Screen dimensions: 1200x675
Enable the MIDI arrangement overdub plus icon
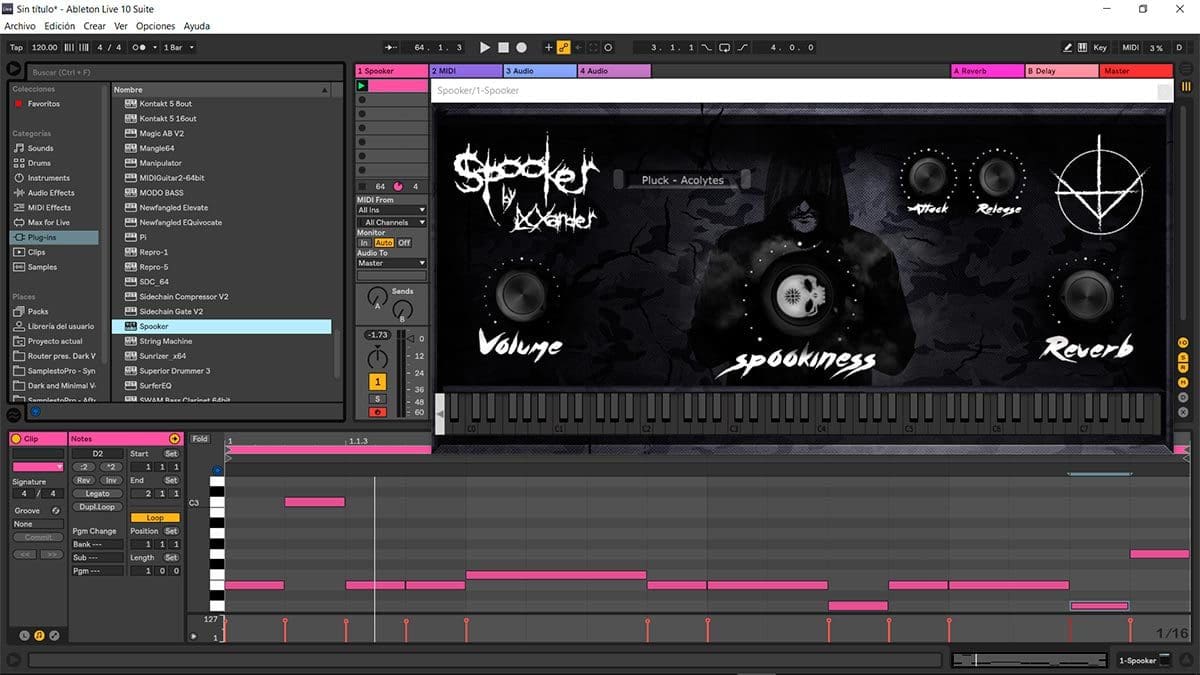[548, 47]
